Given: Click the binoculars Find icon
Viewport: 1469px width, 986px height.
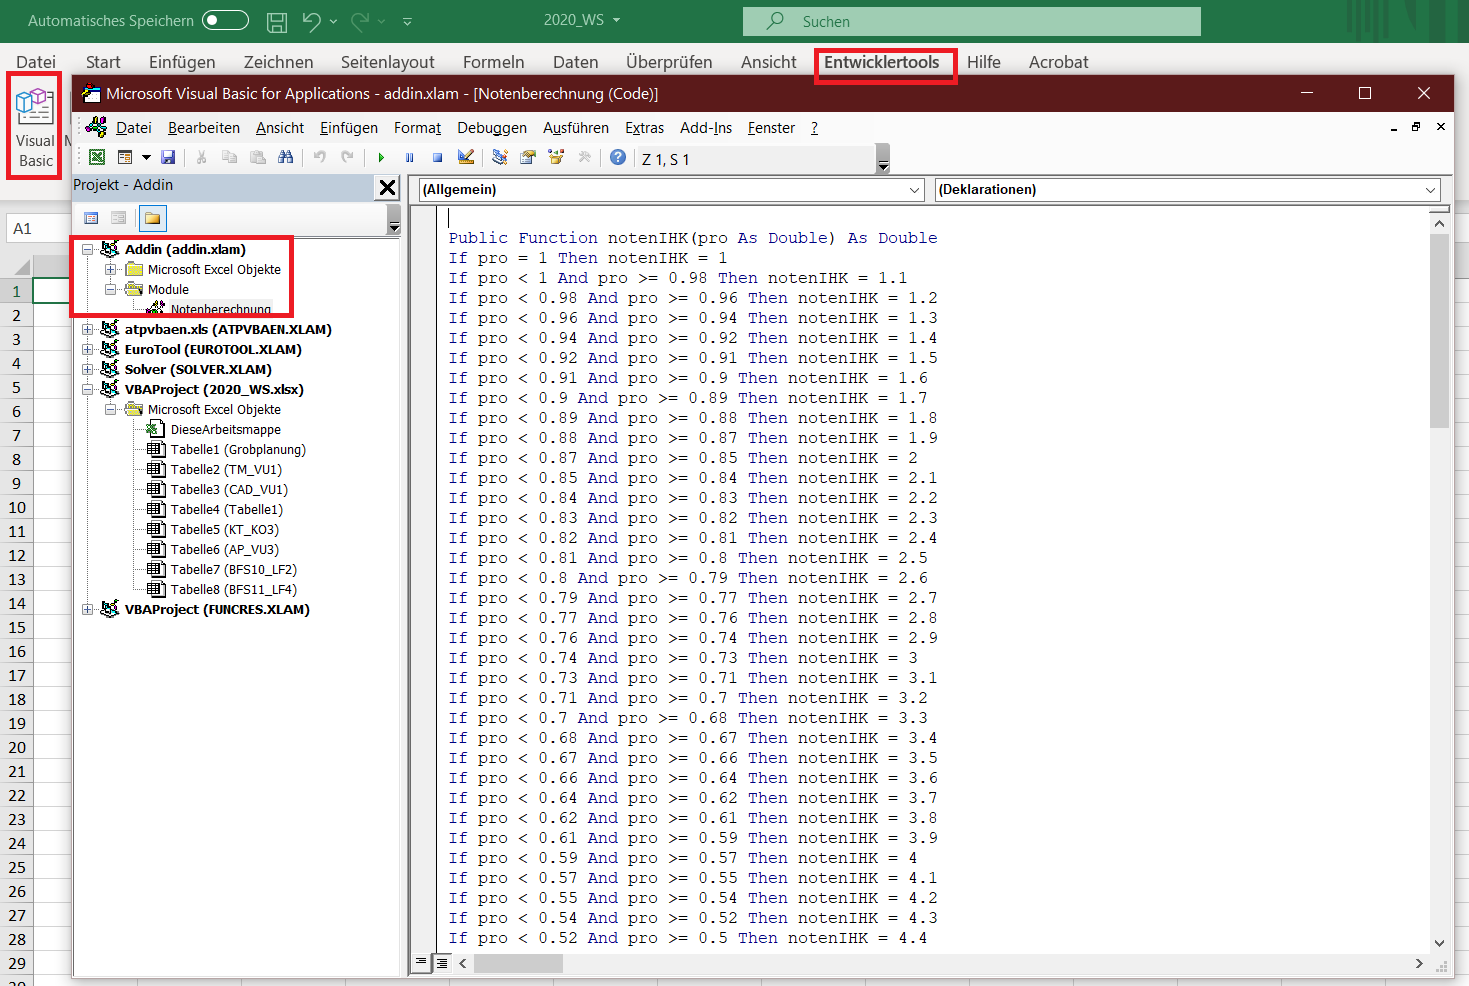Looking at the screenshot, I should (x=286, y=157).
